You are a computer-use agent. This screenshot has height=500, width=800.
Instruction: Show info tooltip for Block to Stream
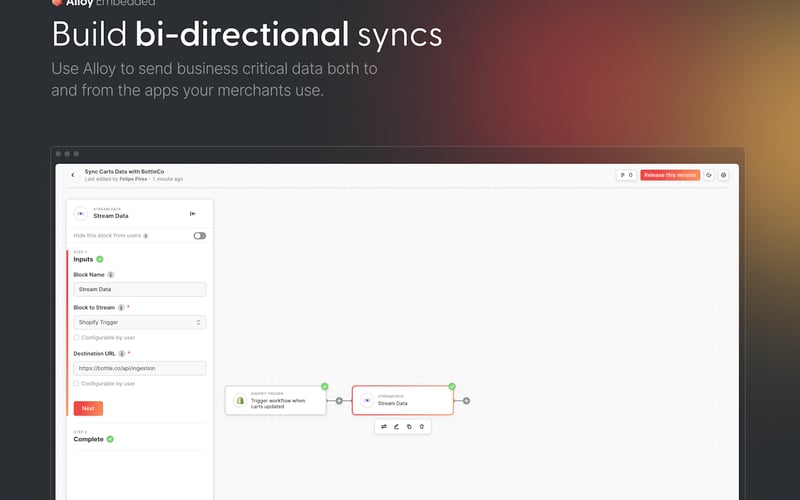coord(121,308)
